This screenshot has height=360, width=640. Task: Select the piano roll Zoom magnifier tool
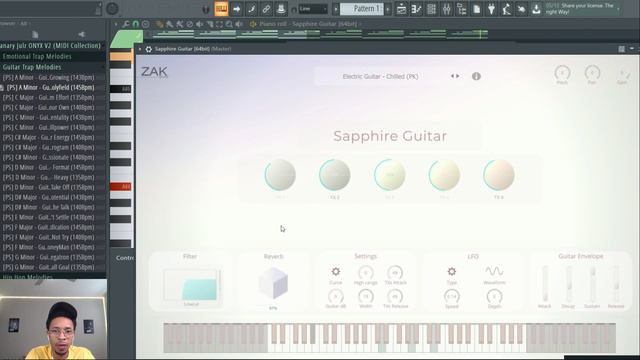coord(229,24)
